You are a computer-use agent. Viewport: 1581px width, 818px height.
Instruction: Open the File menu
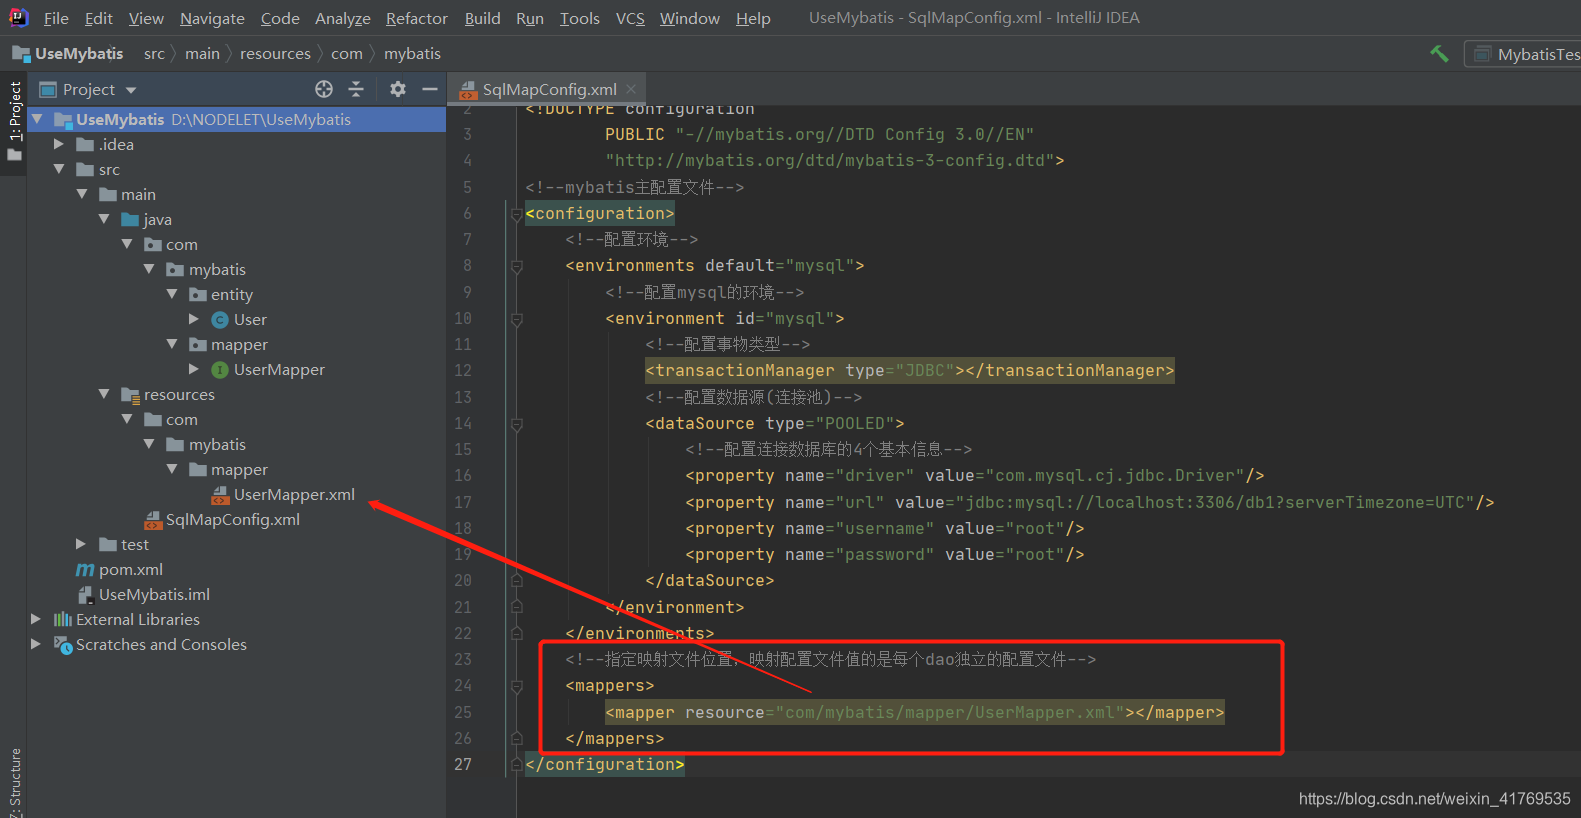coord(56,18)
